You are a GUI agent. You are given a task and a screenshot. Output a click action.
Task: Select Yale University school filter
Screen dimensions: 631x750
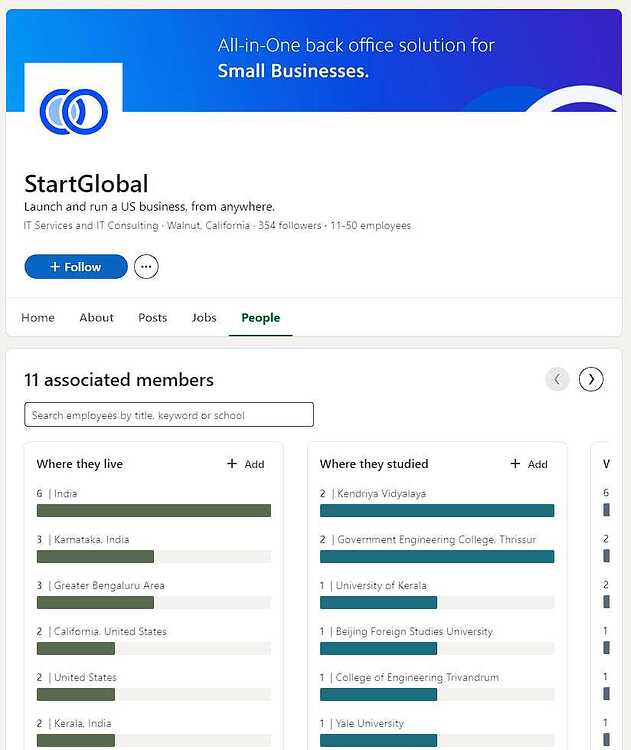click(437, 732)
